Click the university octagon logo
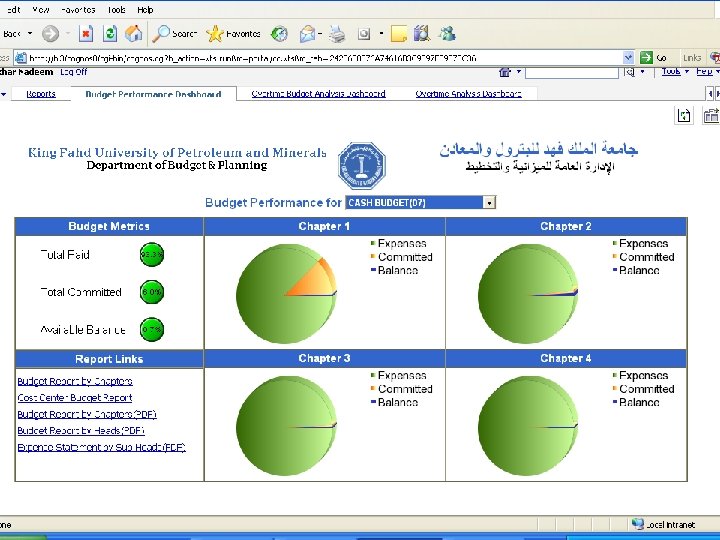 pos(362,166)
